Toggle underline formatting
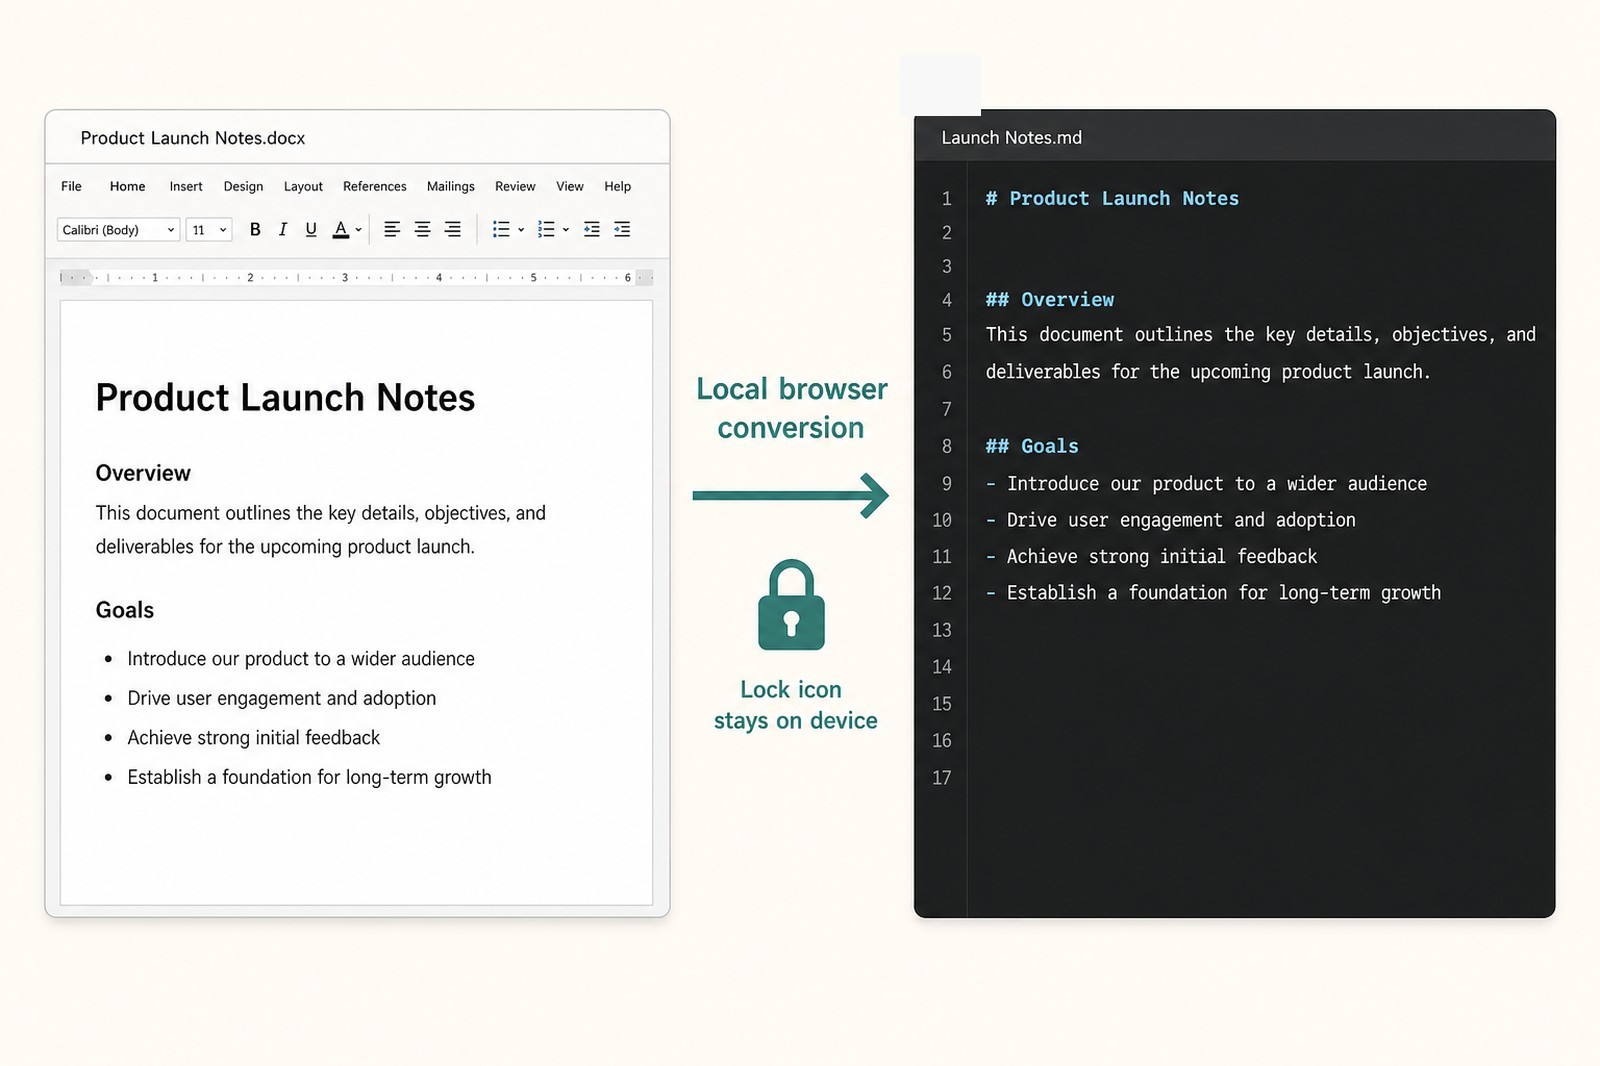This screenshot has height=1066, width=1600. (x=311, y=229)
